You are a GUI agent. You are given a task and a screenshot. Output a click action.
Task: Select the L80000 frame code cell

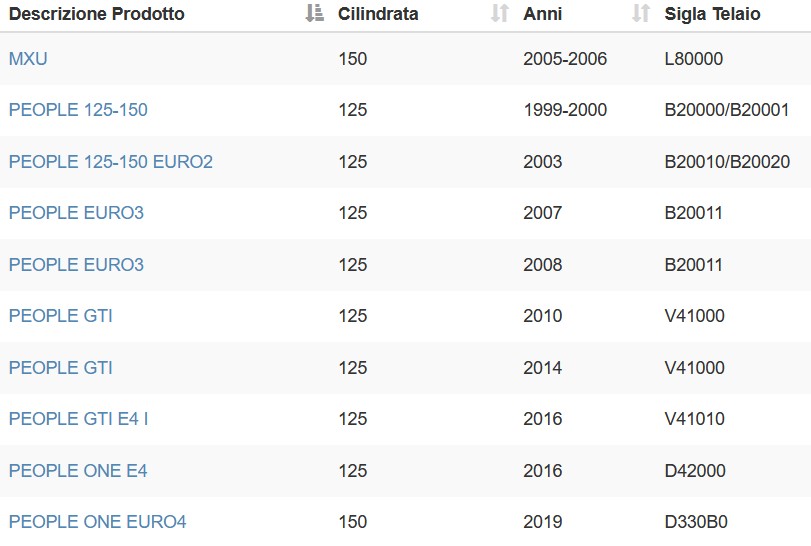click(x=694, y=58)
